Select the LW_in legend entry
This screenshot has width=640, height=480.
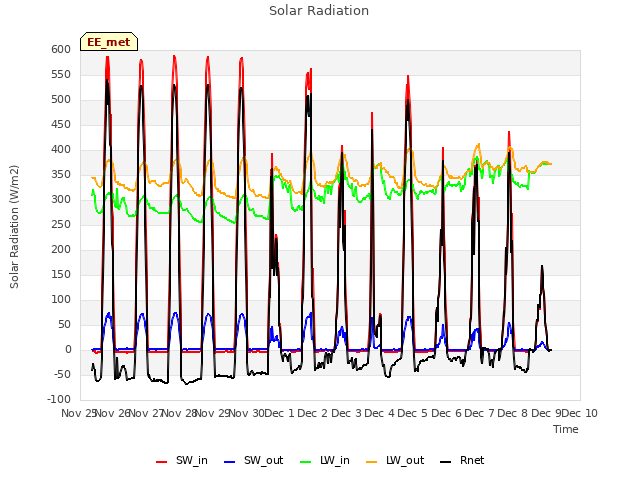(x=324, y=460)
